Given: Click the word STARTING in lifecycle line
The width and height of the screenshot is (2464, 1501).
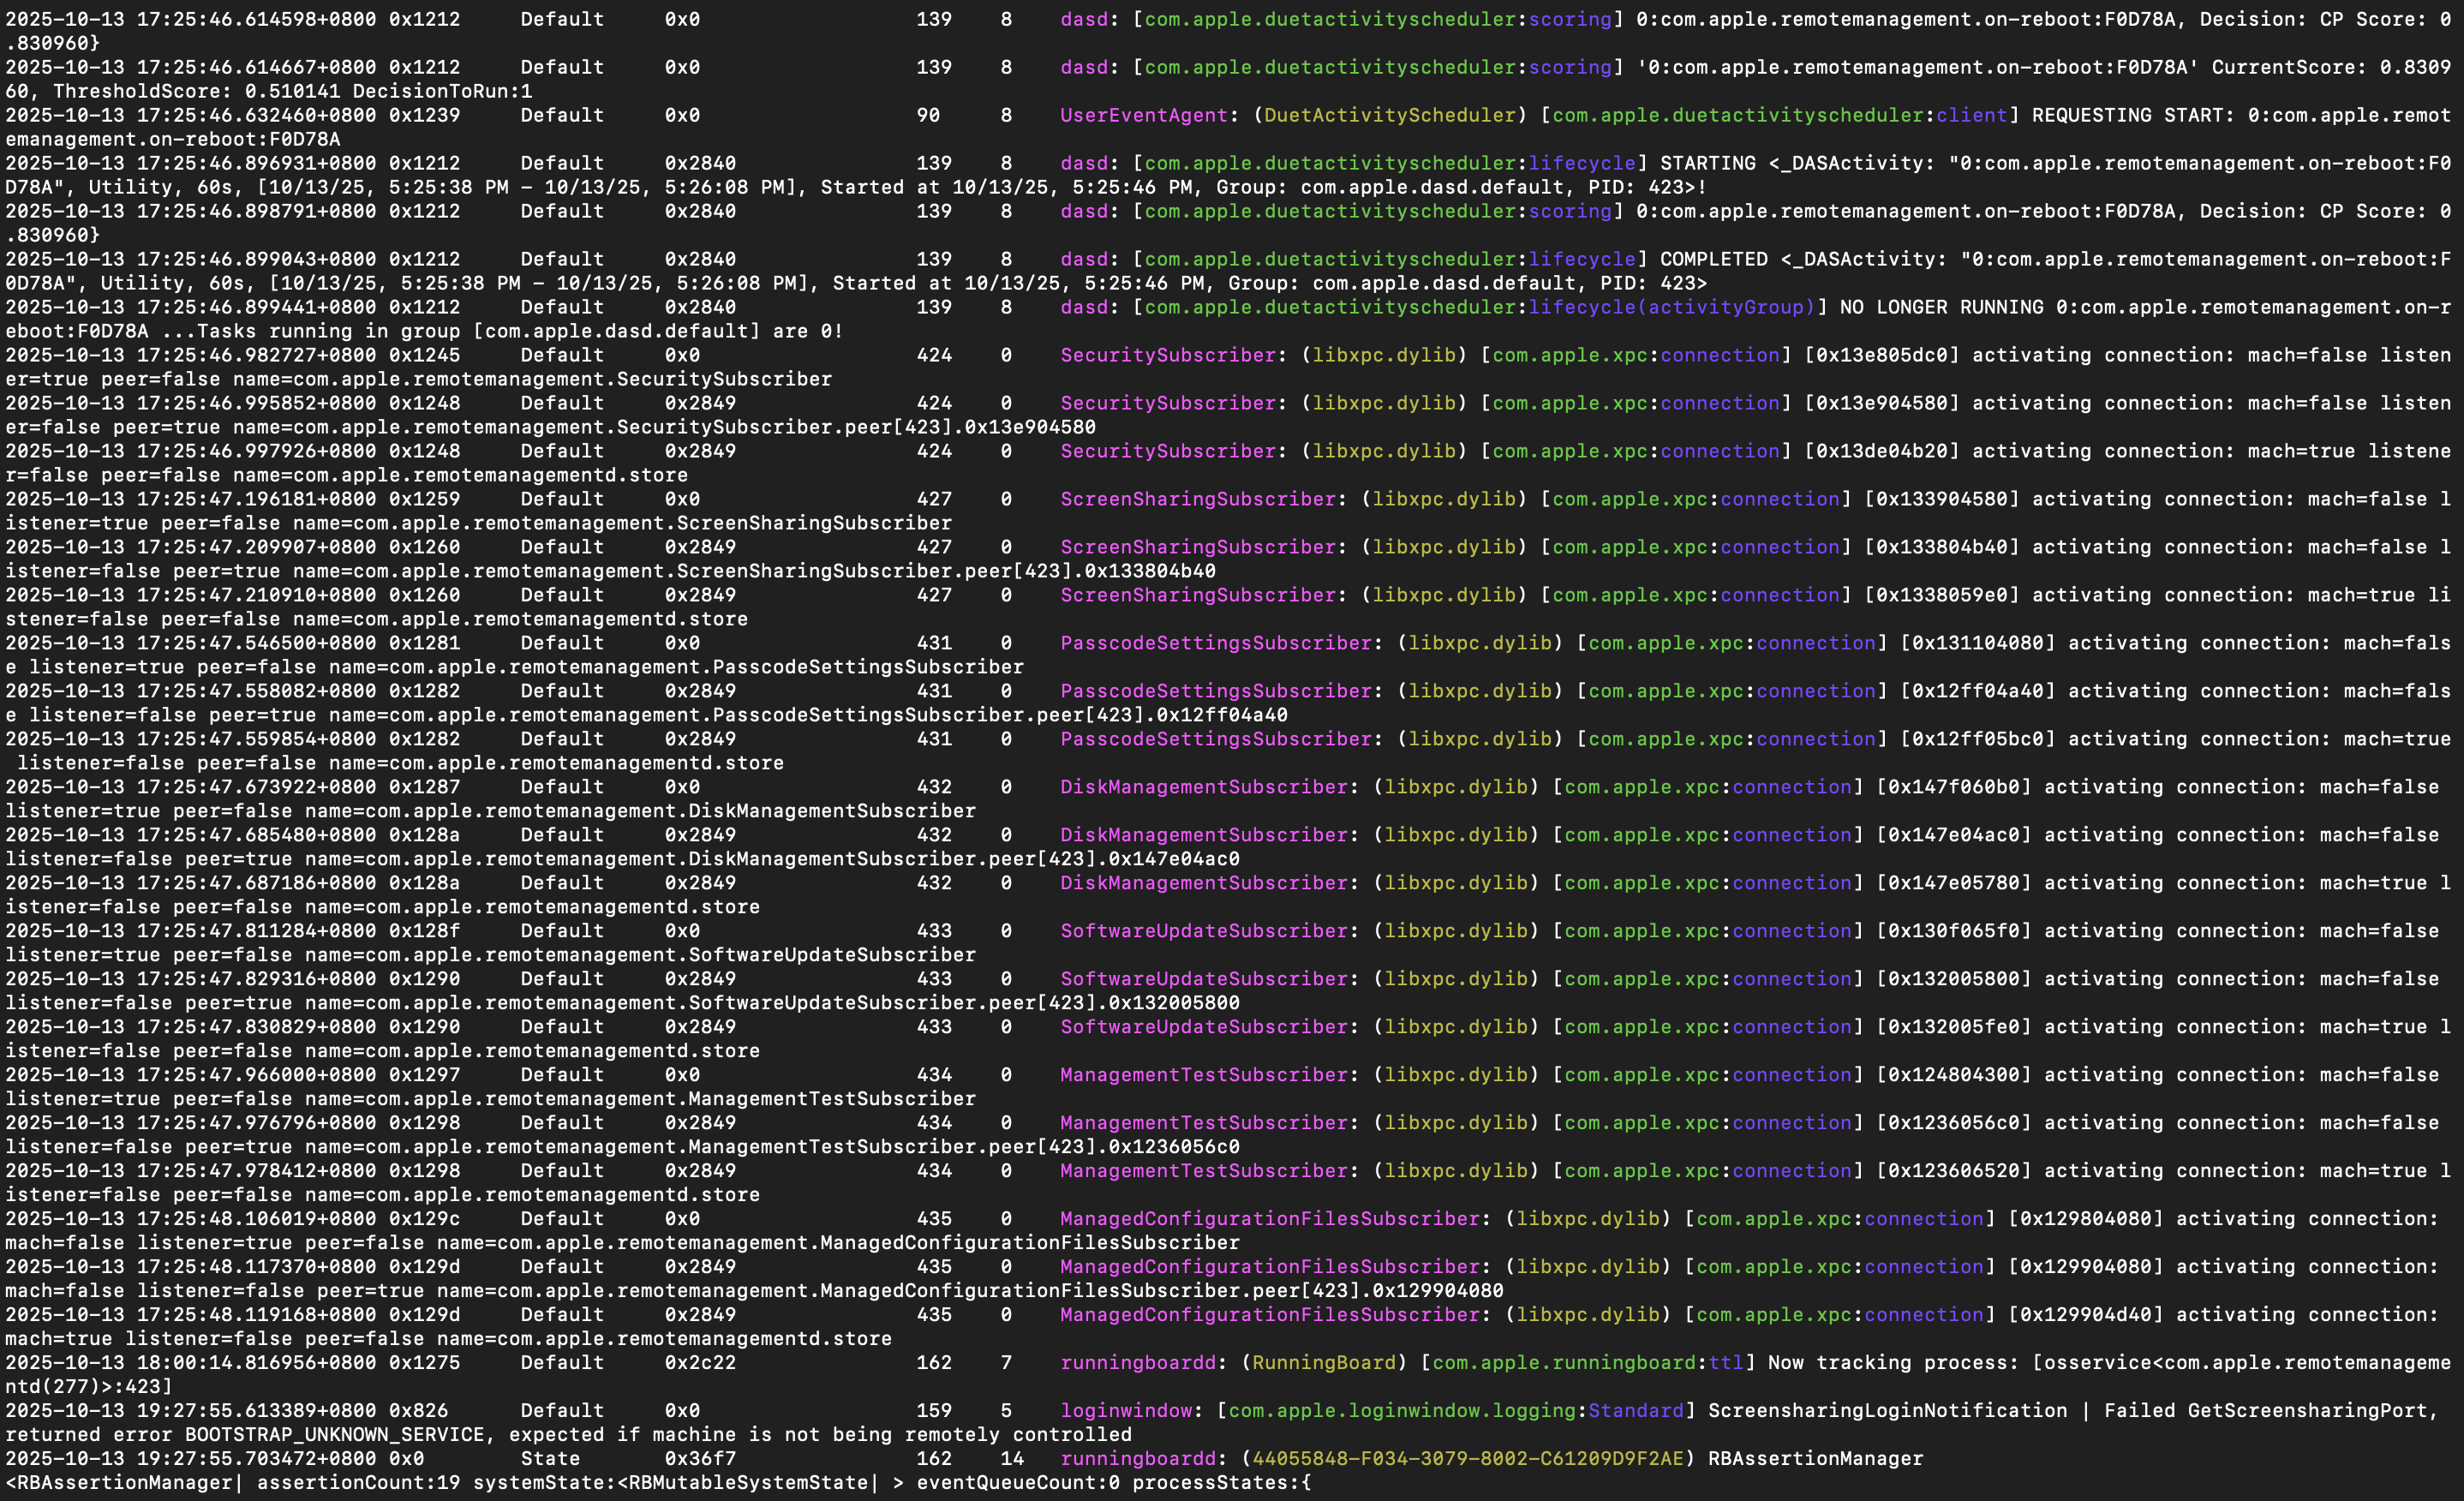Looking at the screenshot, I should coord(1707,163).
